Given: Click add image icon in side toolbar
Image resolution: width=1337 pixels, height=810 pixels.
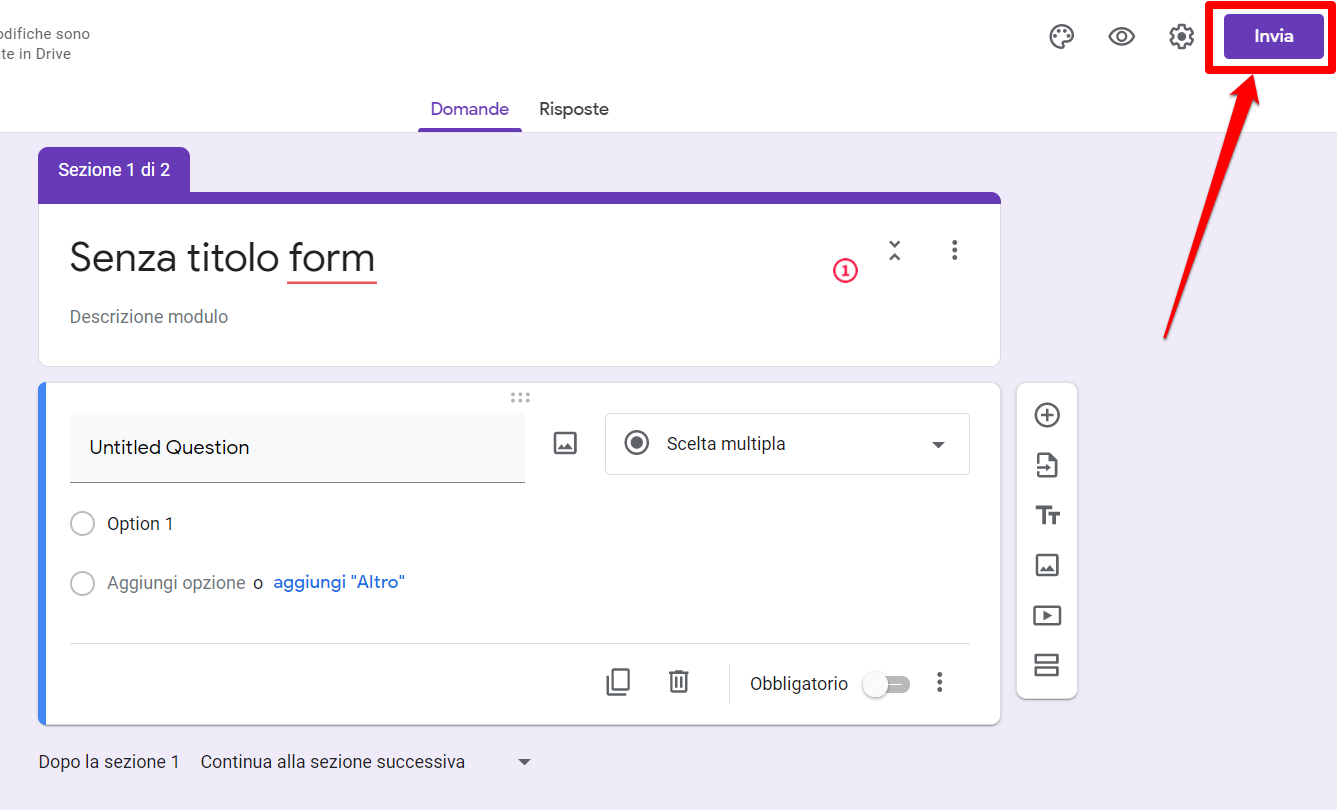Looking at the screenshot, I should tap(1046, 565).
